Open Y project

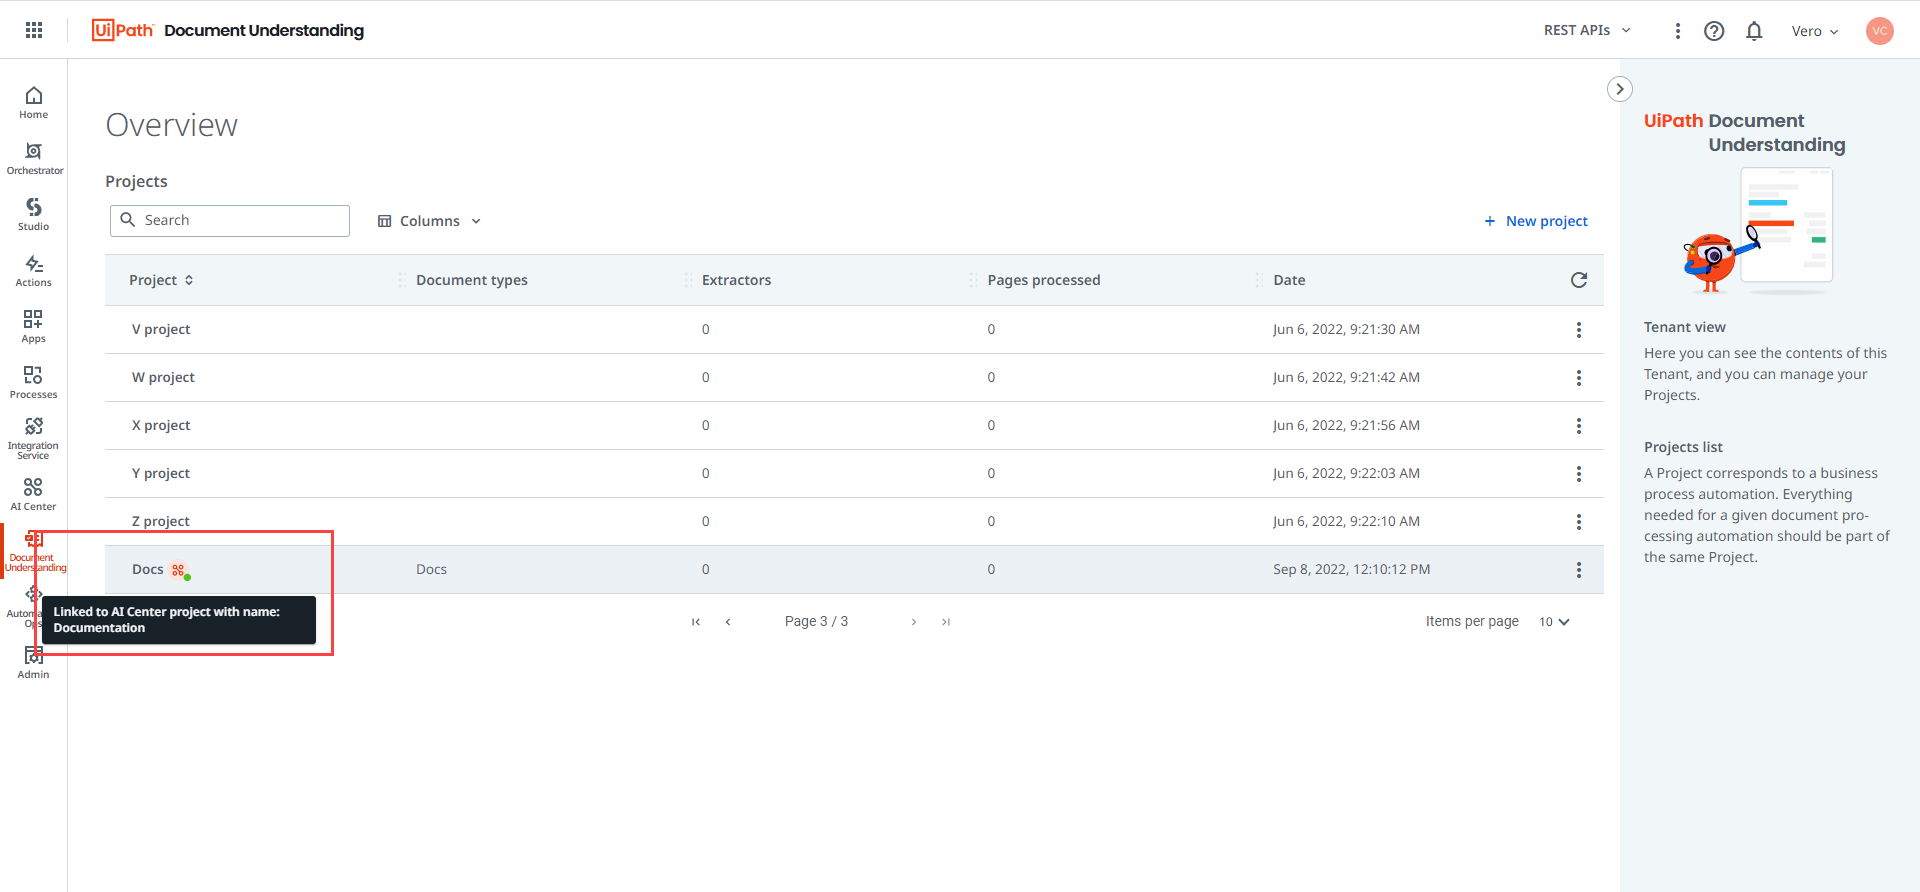pos(161,473)
